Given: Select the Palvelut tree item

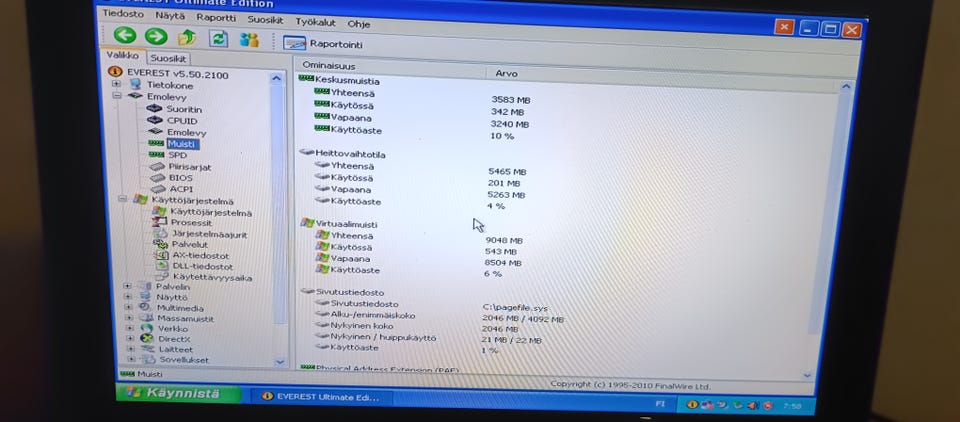Looking at the screenshot, I should click(x=190, y=244).
